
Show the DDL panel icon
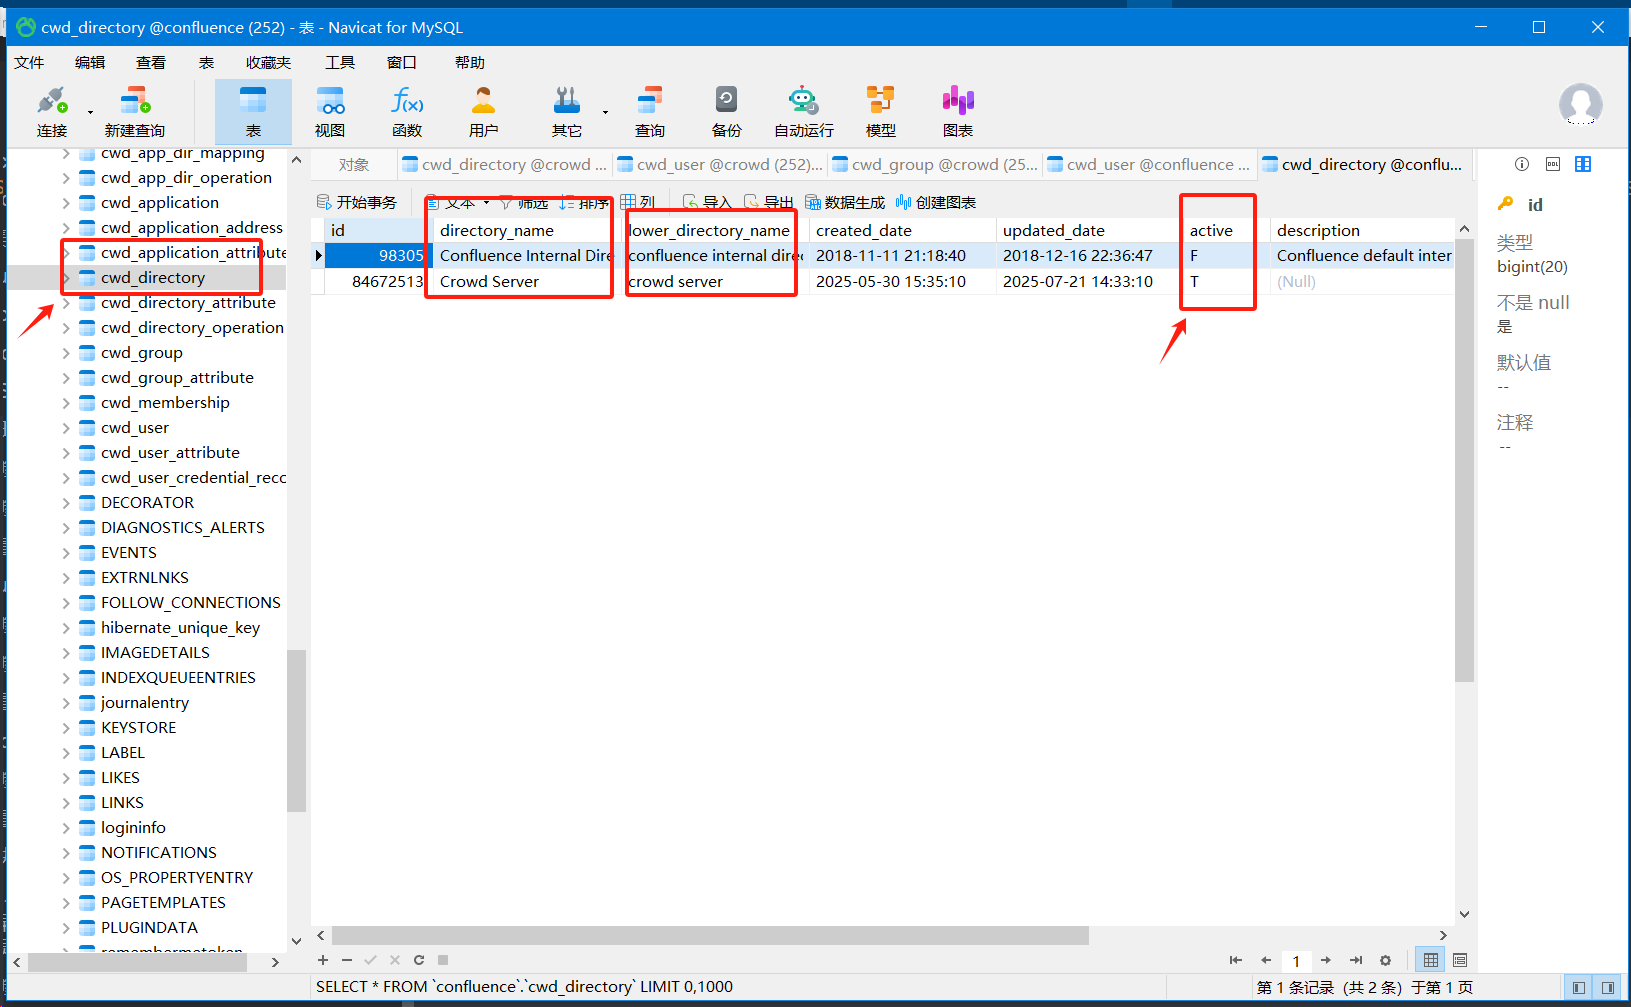tap(1553, 164)
